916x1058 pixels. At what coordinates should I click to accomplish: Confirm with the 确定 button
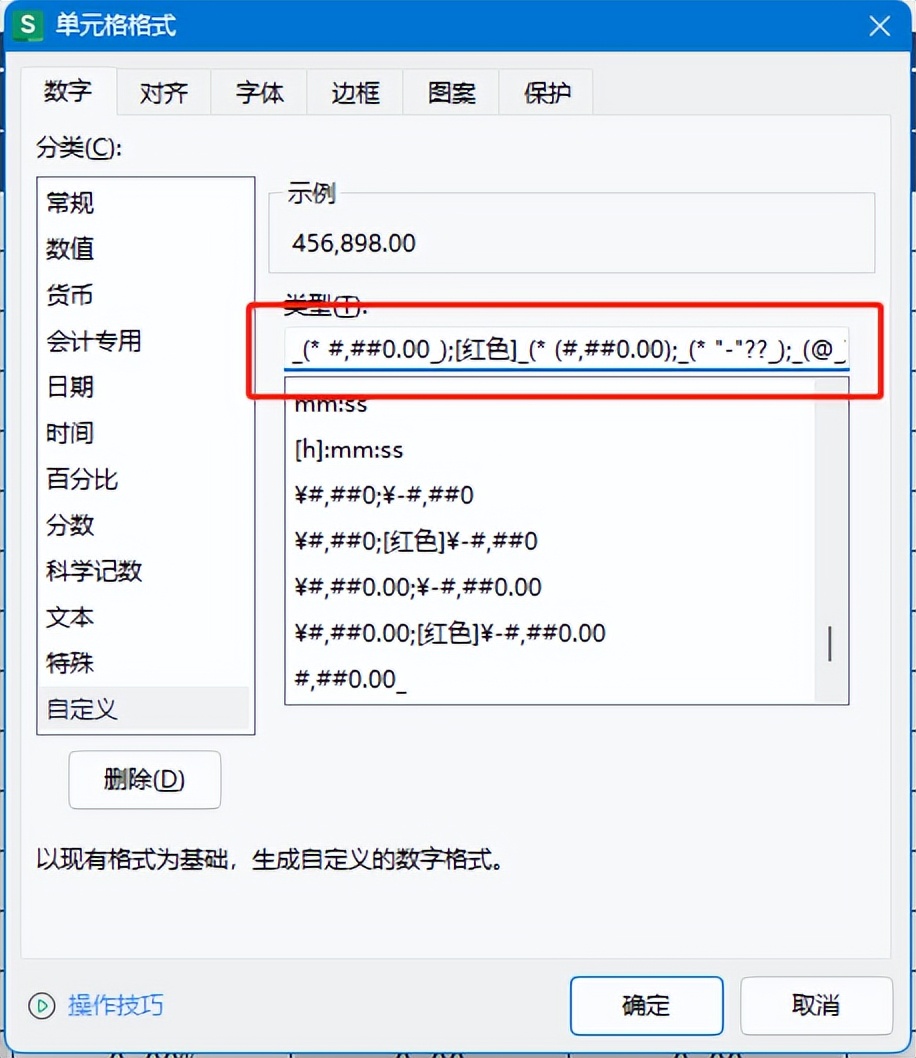646,1005
